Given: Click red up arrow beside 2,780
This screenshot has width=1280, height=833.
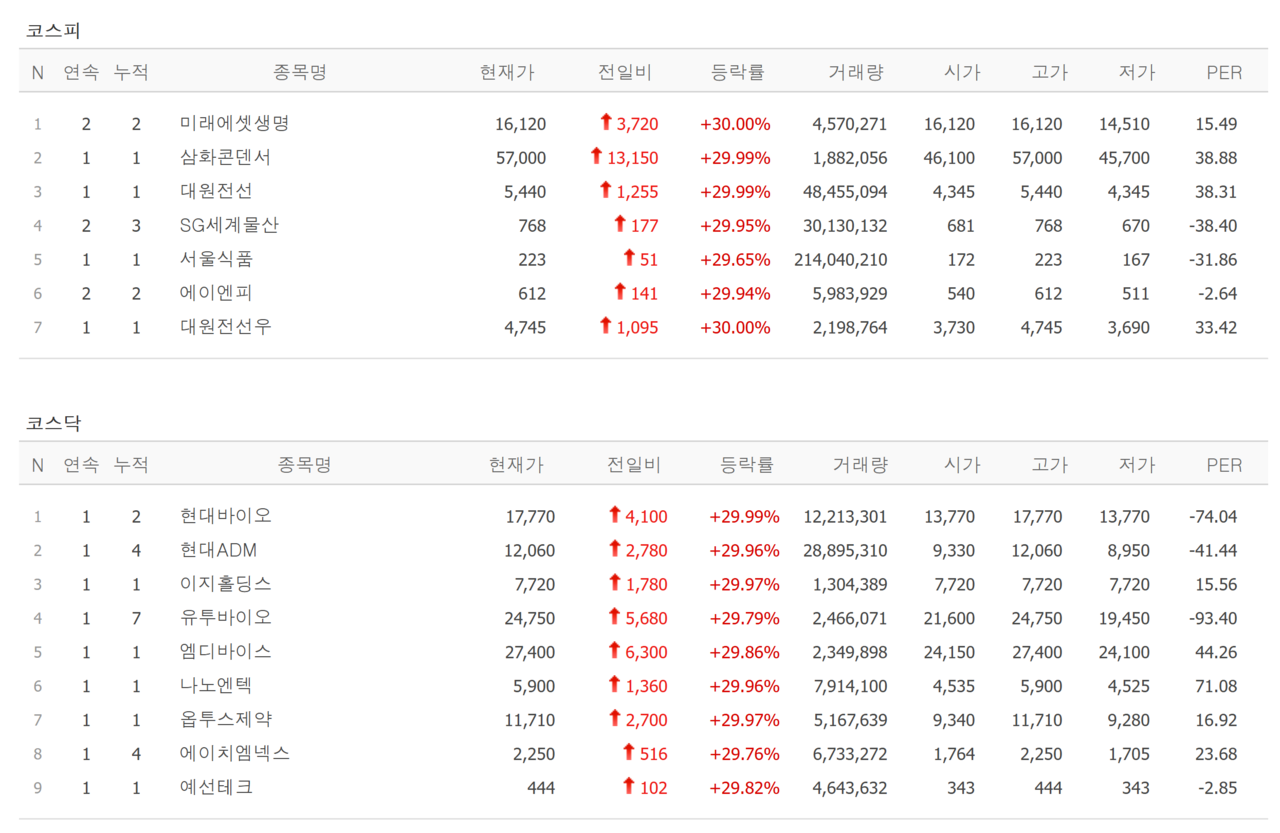Looking at the screenshot, I should (614, 549).
